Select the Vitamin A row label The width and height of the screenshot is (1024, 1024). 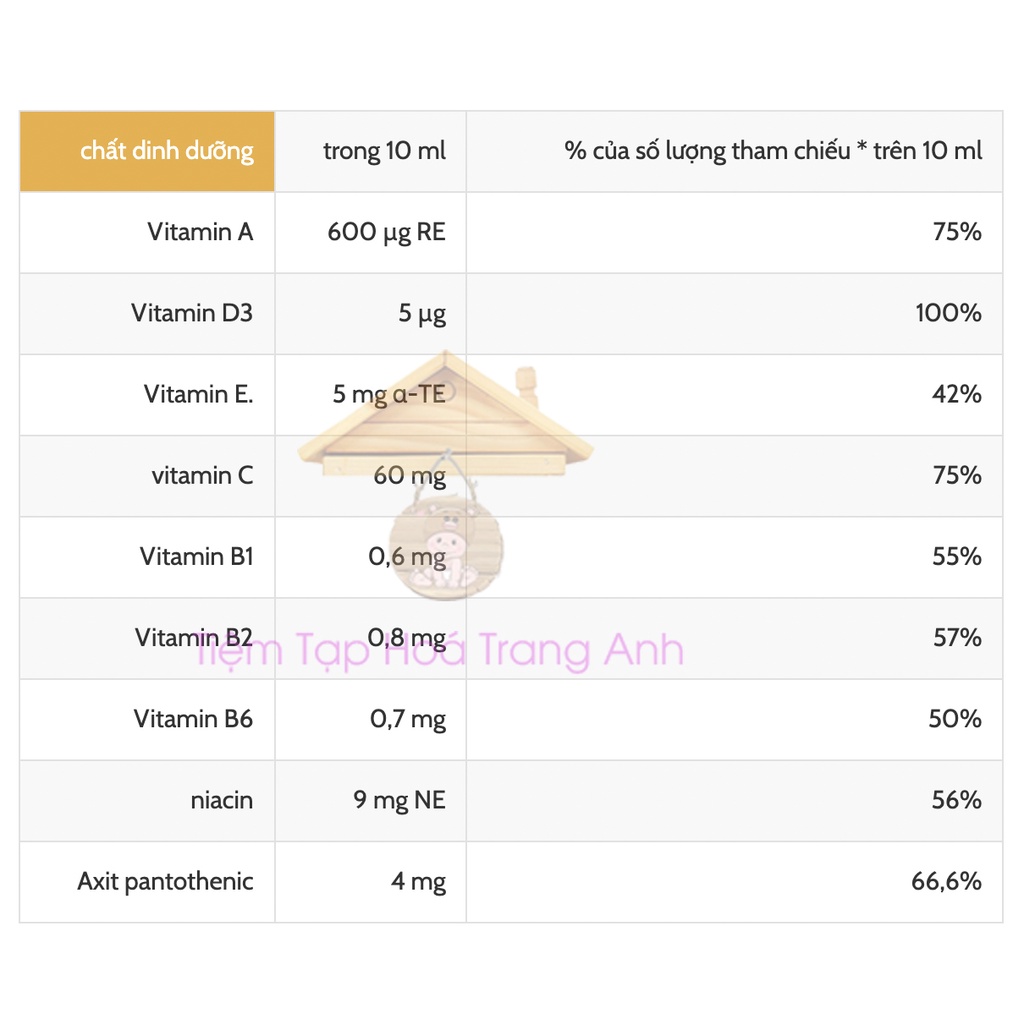(200, 232)
